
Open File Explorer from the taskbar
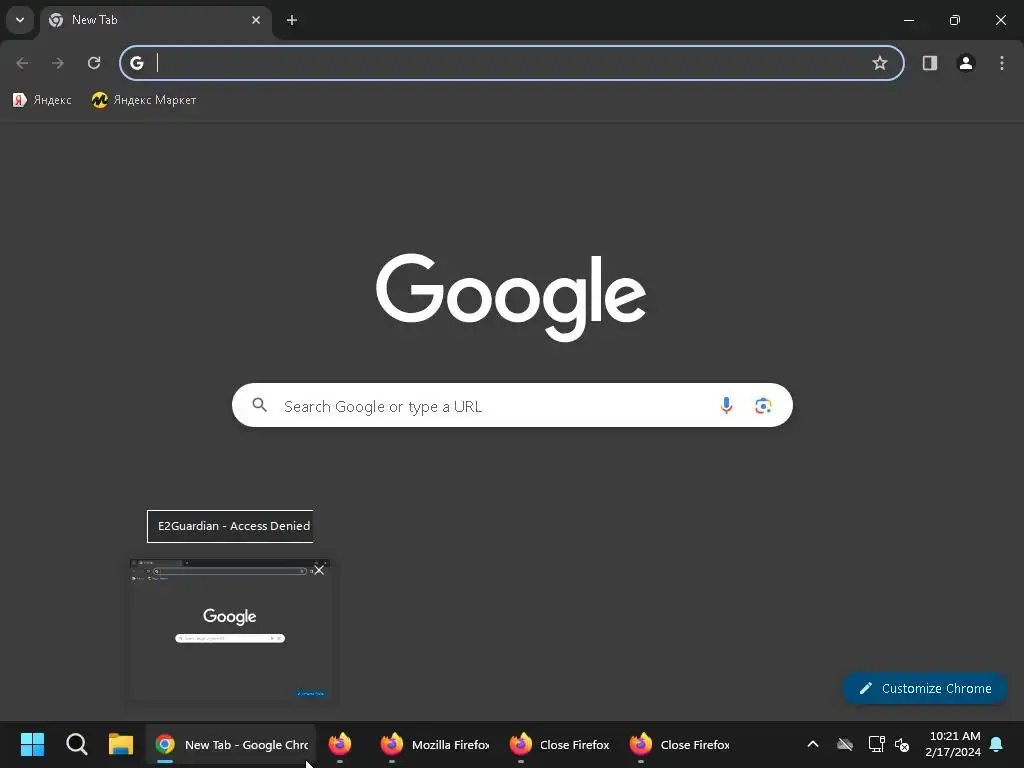(121, 744)
